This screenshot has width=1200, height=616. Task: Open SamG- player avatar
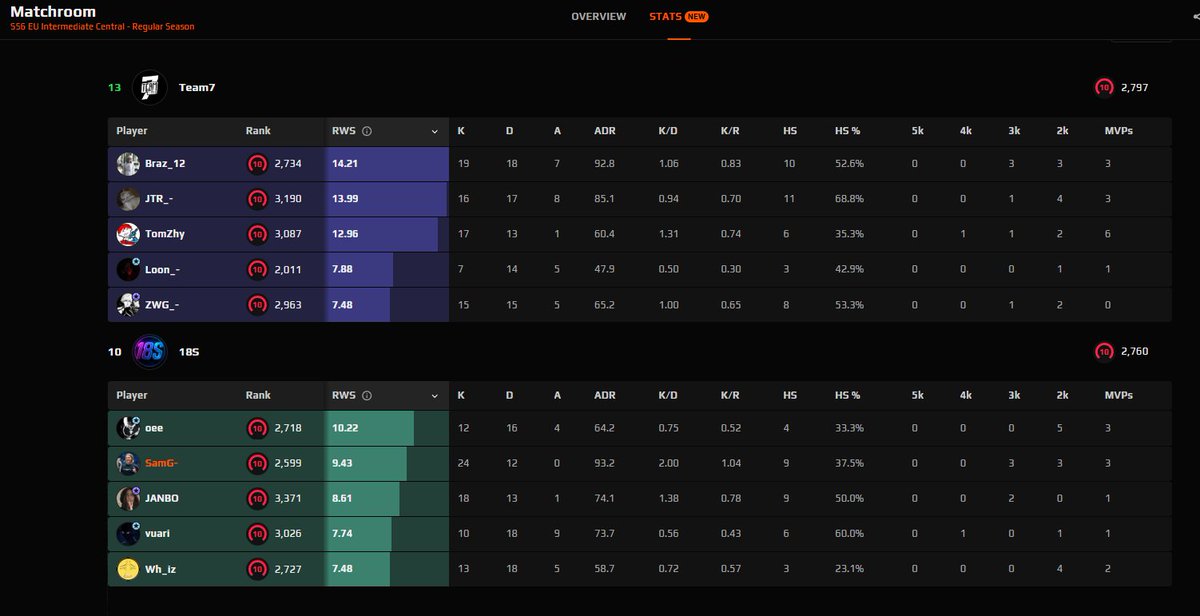tap(128, 463)
